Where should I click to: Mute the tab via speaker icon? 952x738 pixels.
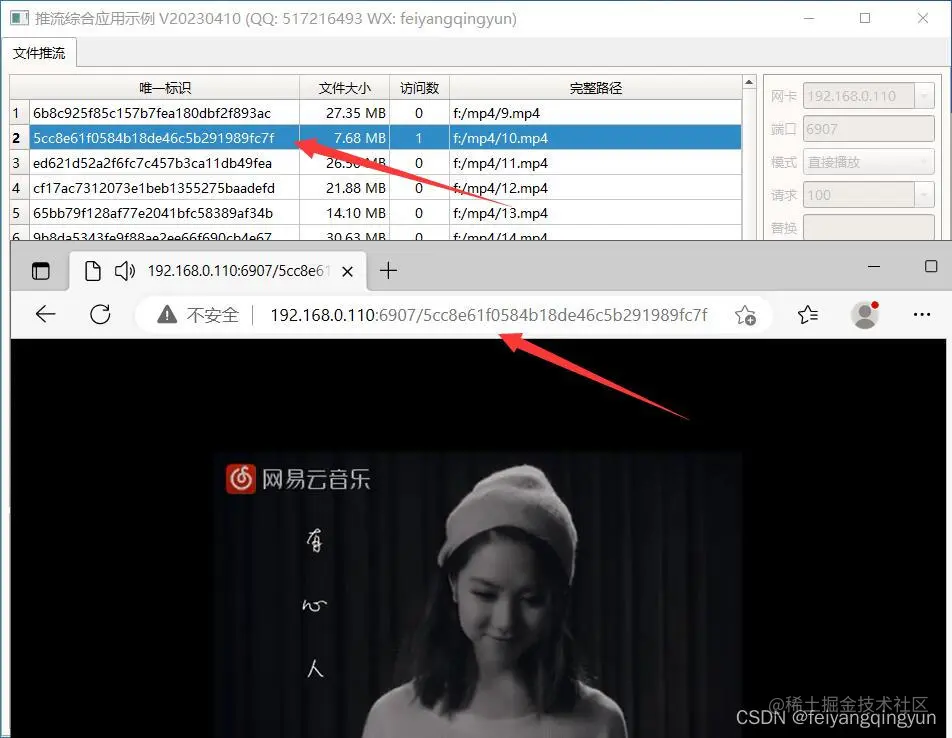pyautogui.click(x=124, y=271)
